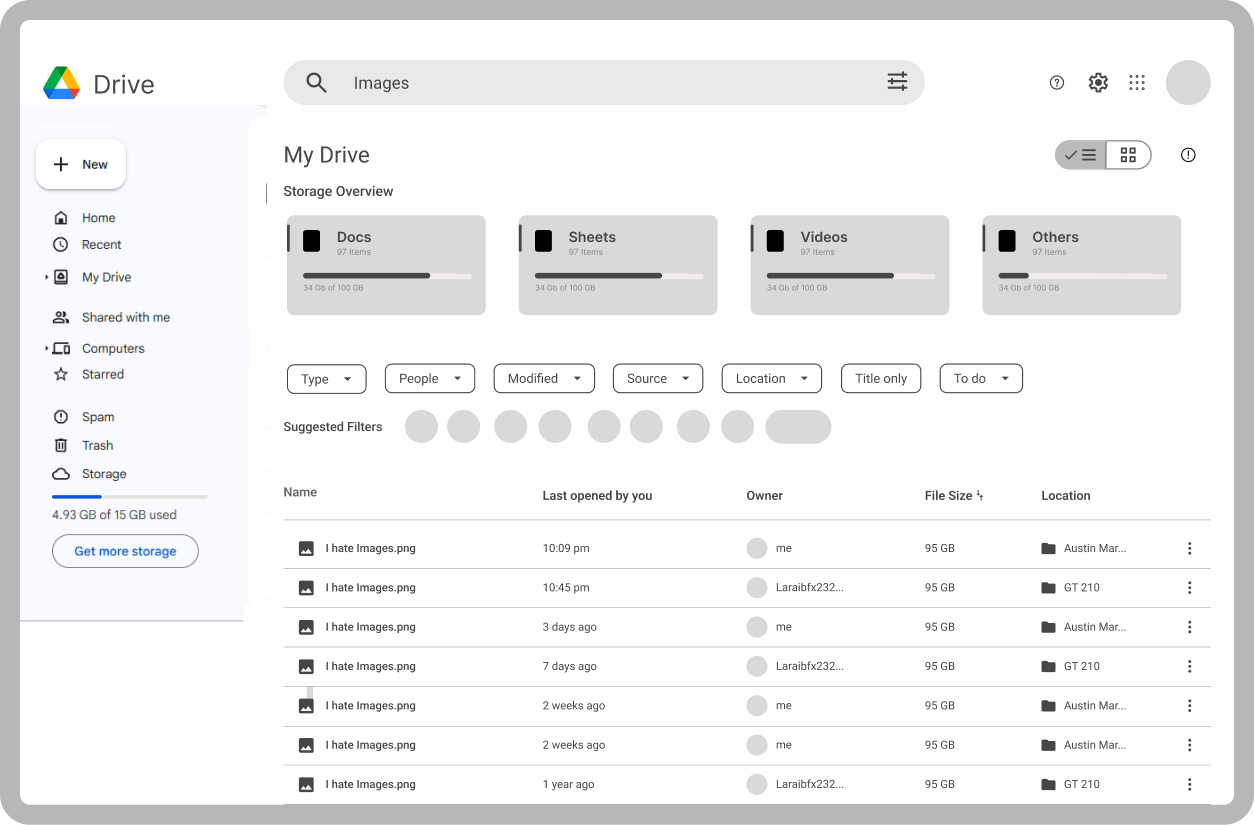The height and width of the screenshot is (825, 1254).
Task: Go to Recent in sidebar
Action: click(102, 245)
